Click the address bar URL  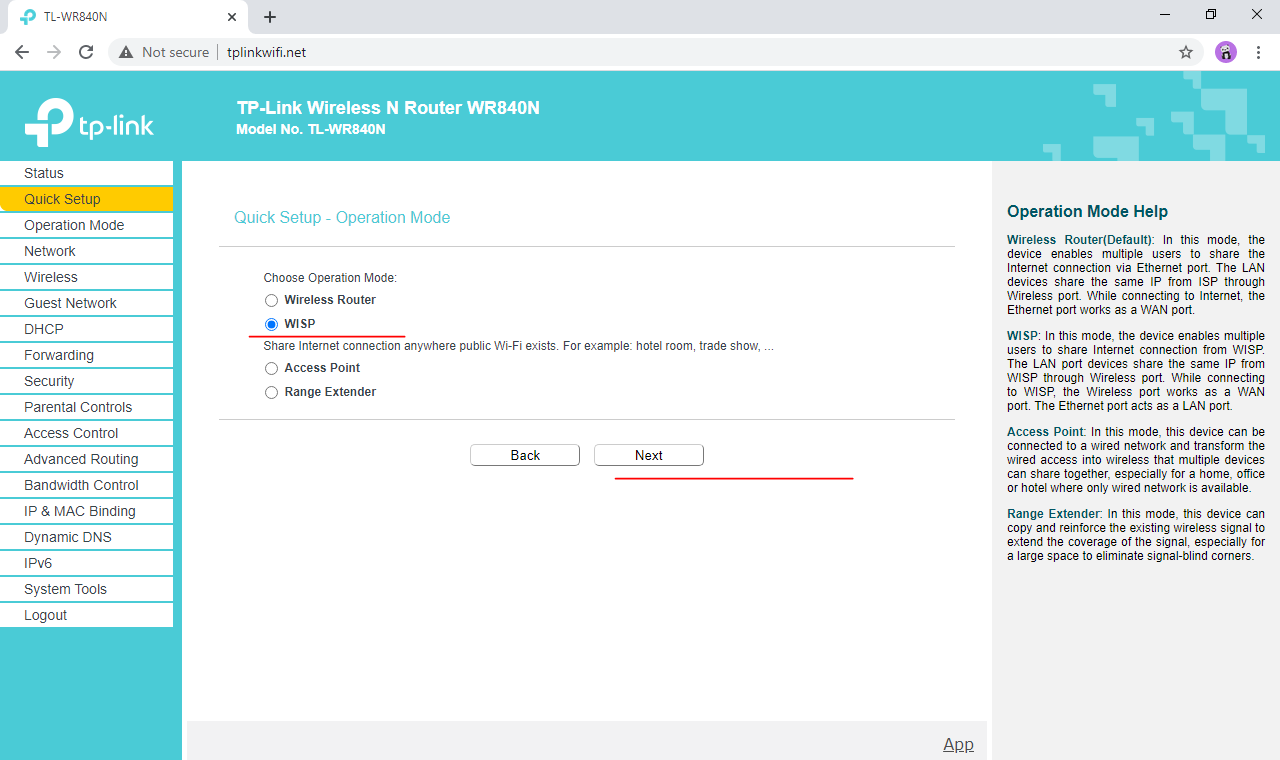tap(266, 52)
